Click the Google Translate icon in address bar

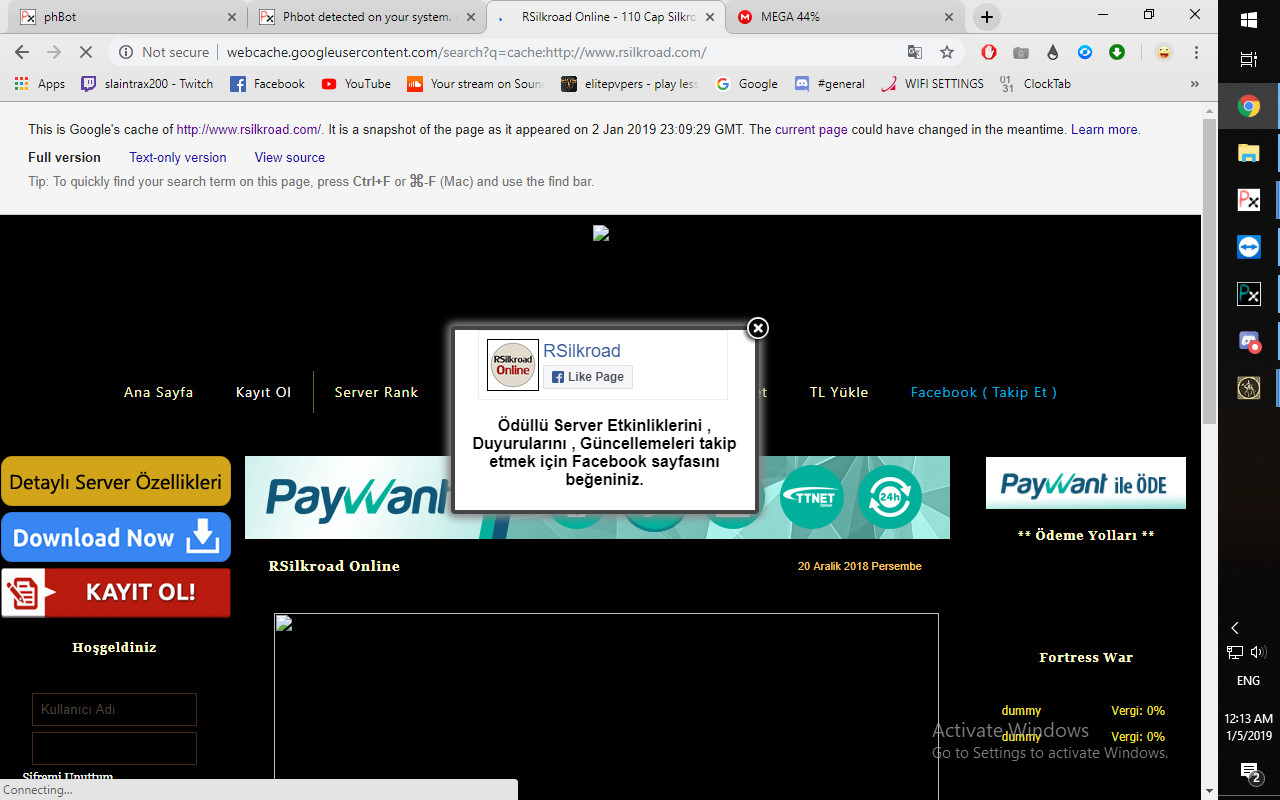(x=914, y=52)
